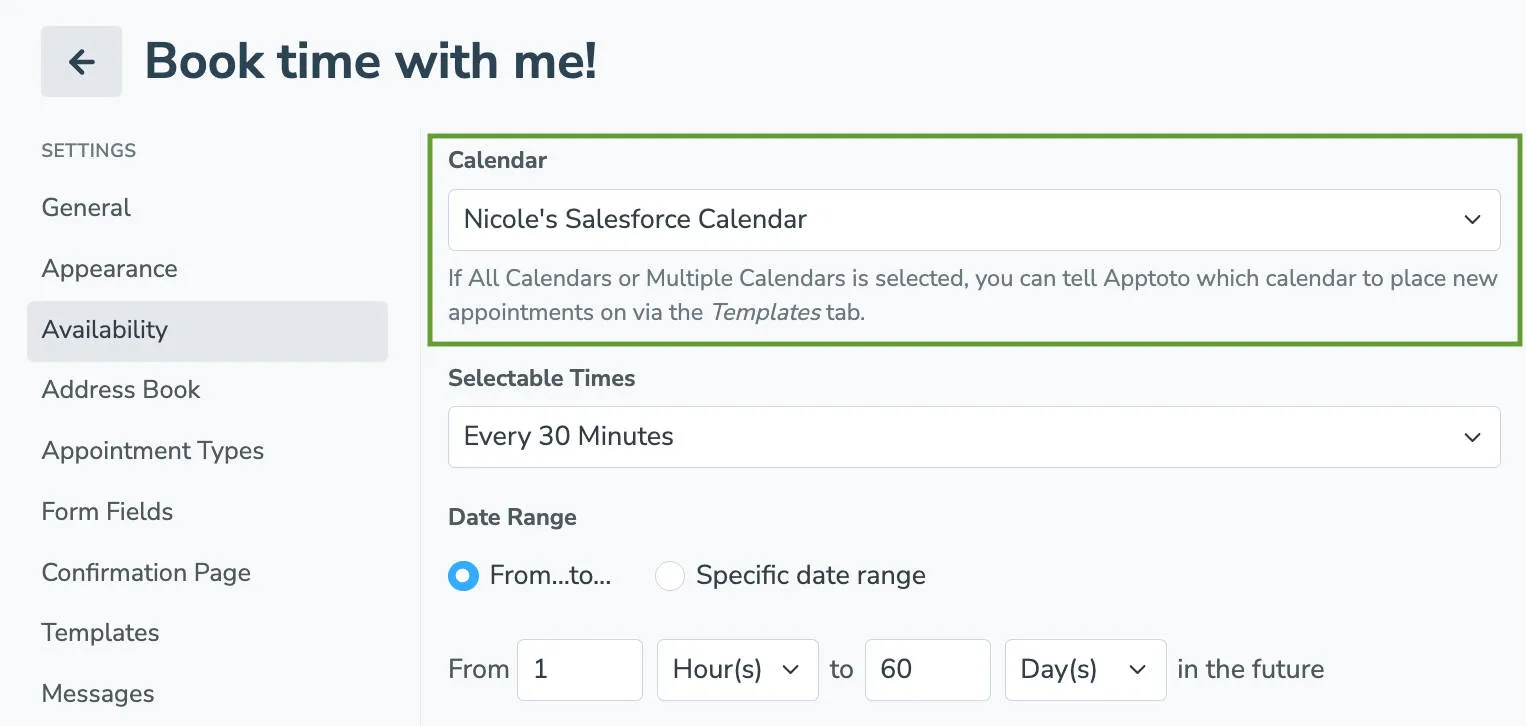Image resolution: width=1526 pixels, height=726 pixels.
Task: Select Nicole's Salesforce Calendar dropdown
Action: pos(975,219)
